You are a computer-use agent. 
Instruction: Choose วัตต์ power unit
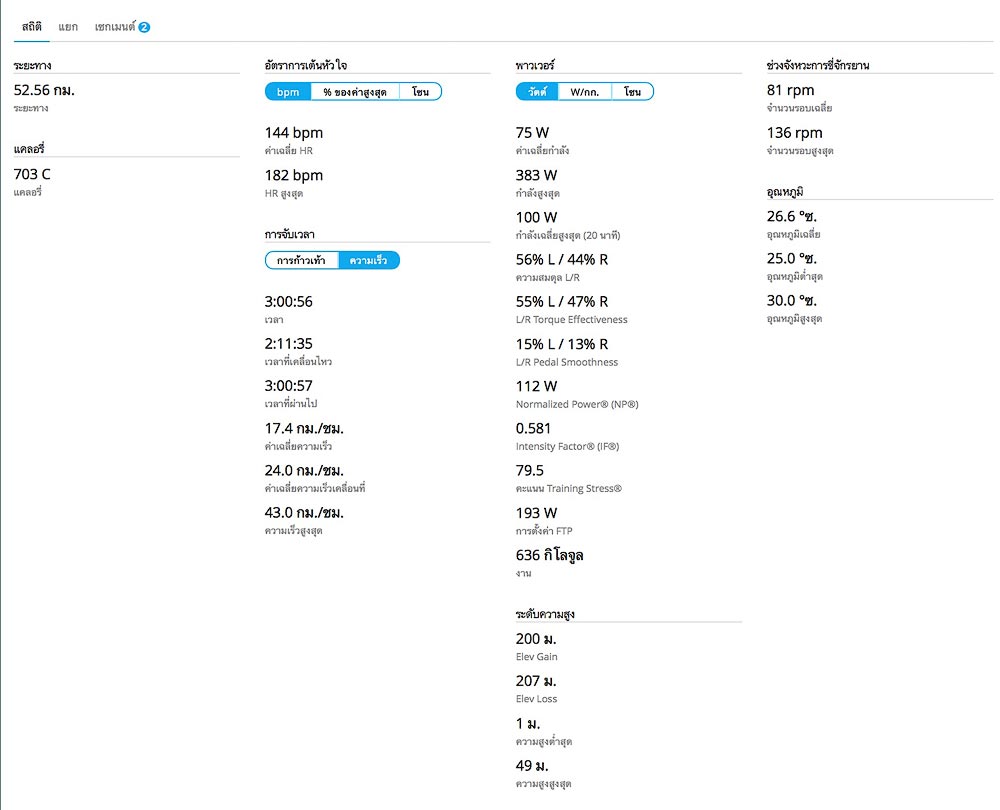537,92
